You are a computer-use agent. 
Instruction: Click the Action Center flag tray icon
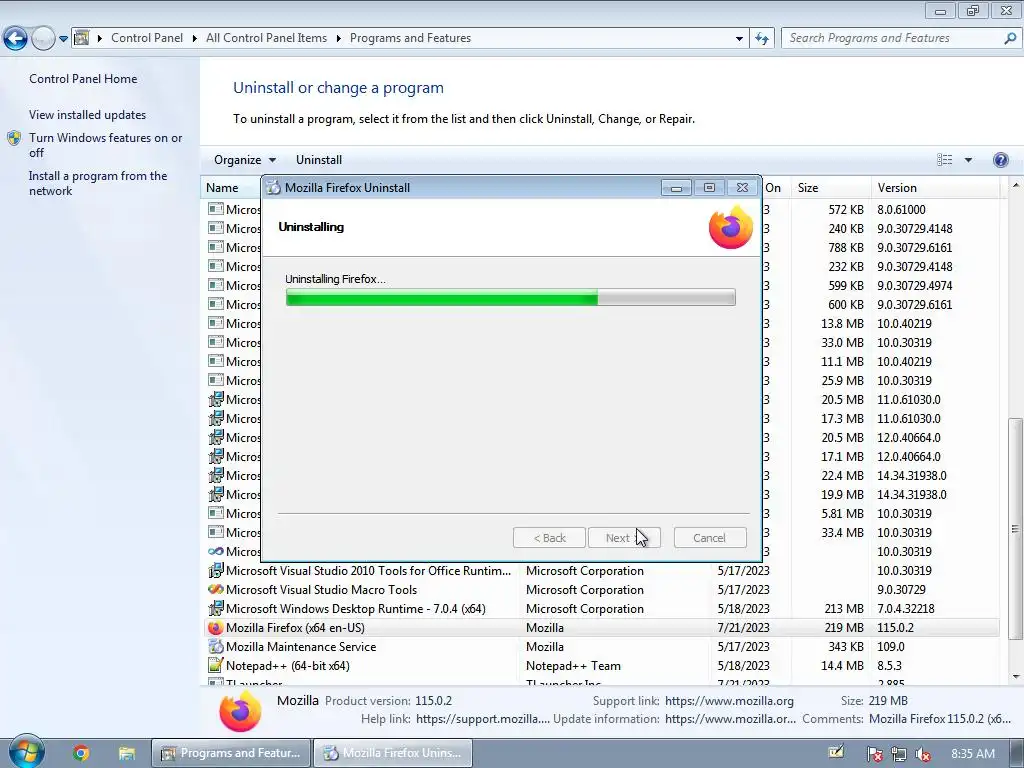tap(875, 754)
